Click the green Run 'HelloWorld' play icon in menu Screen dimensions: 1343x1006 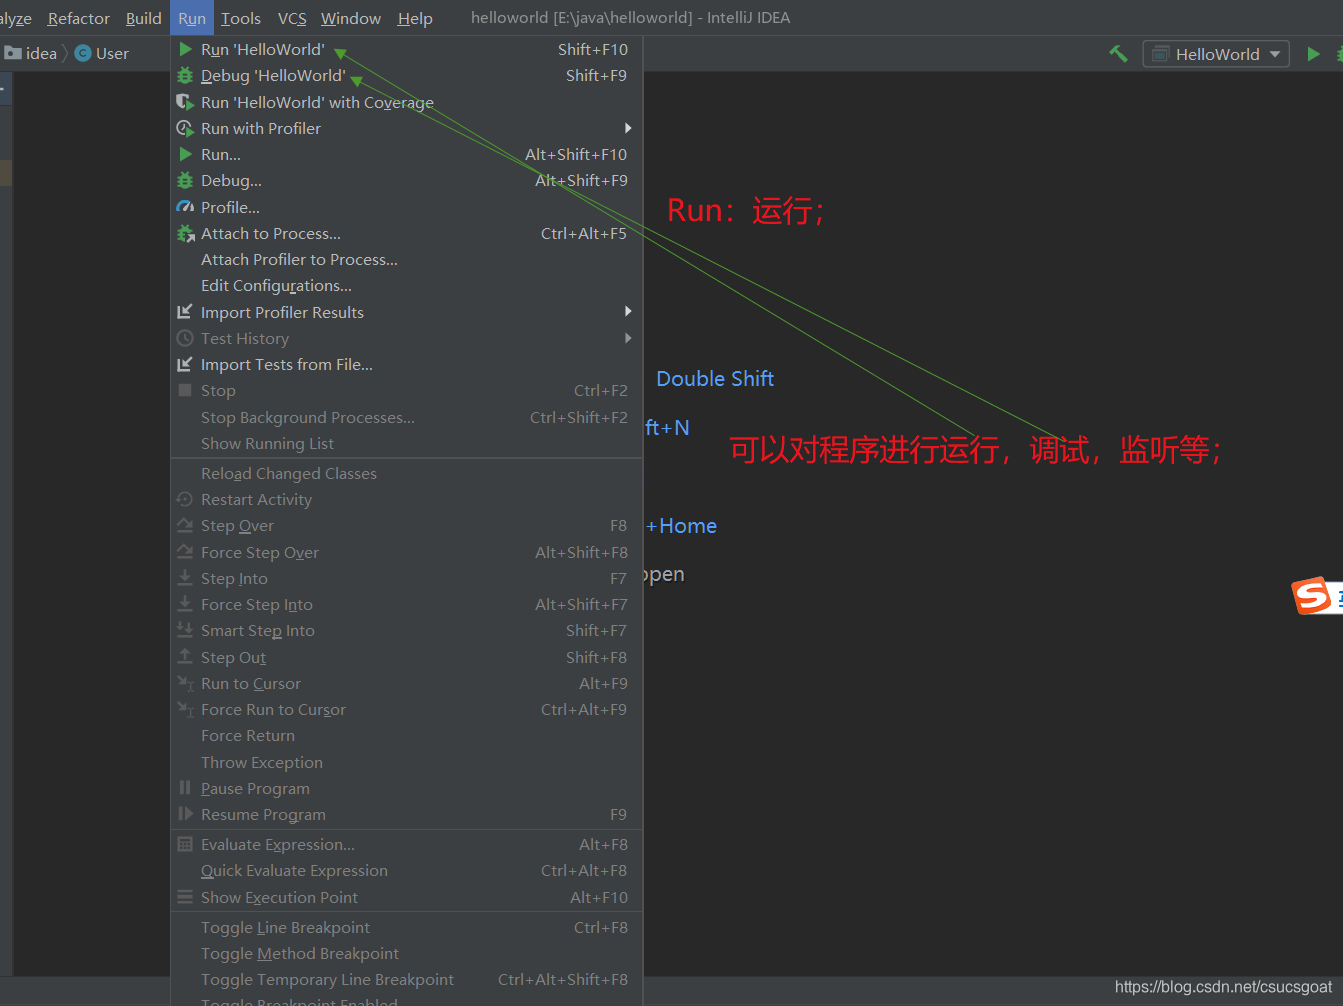pyautogui.click(x=185, y=49)
